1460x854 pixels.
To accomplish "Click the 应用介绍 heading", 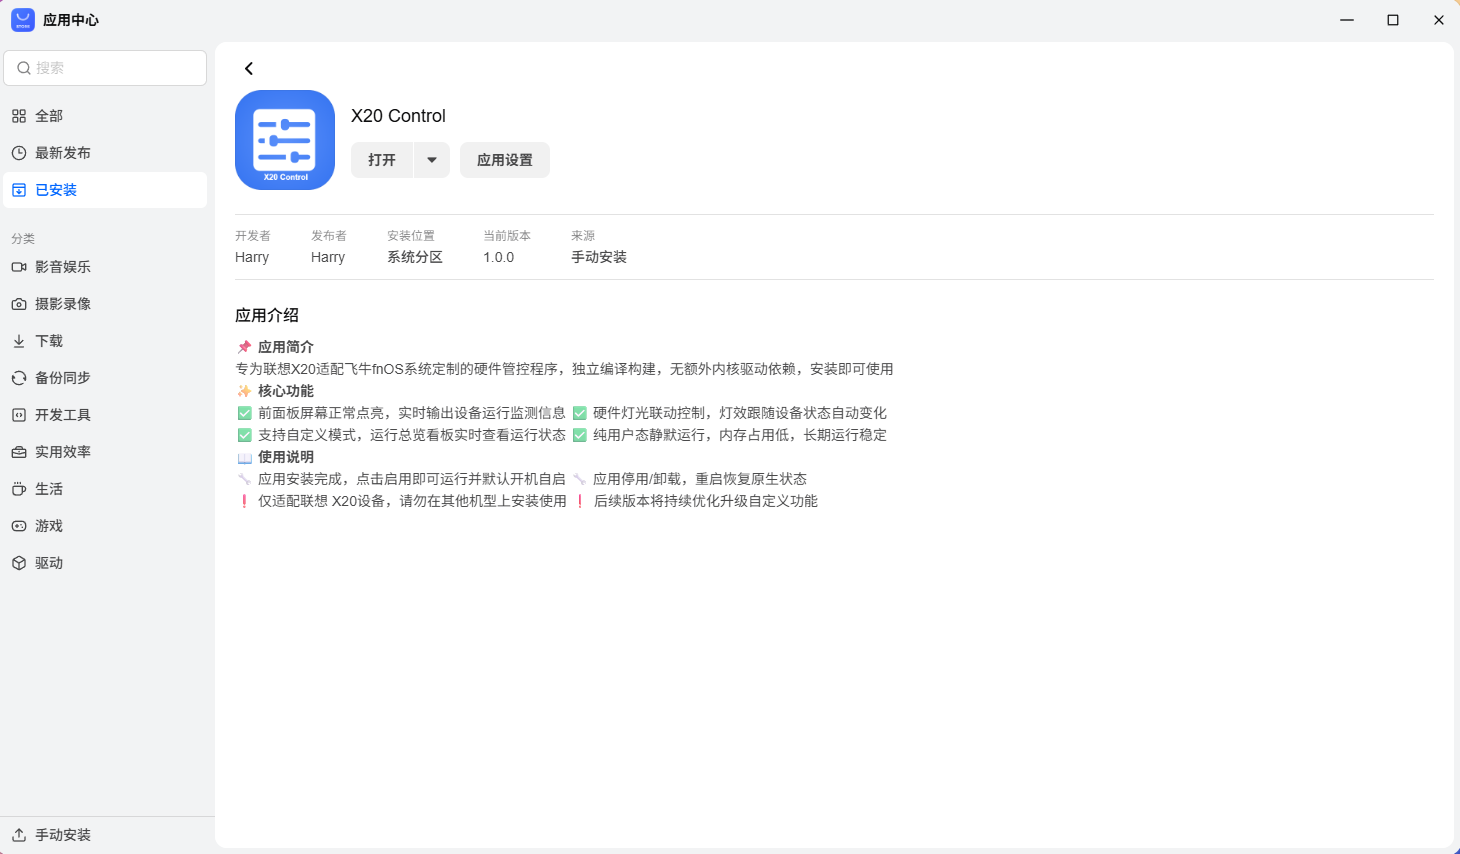I will (267, 315).
